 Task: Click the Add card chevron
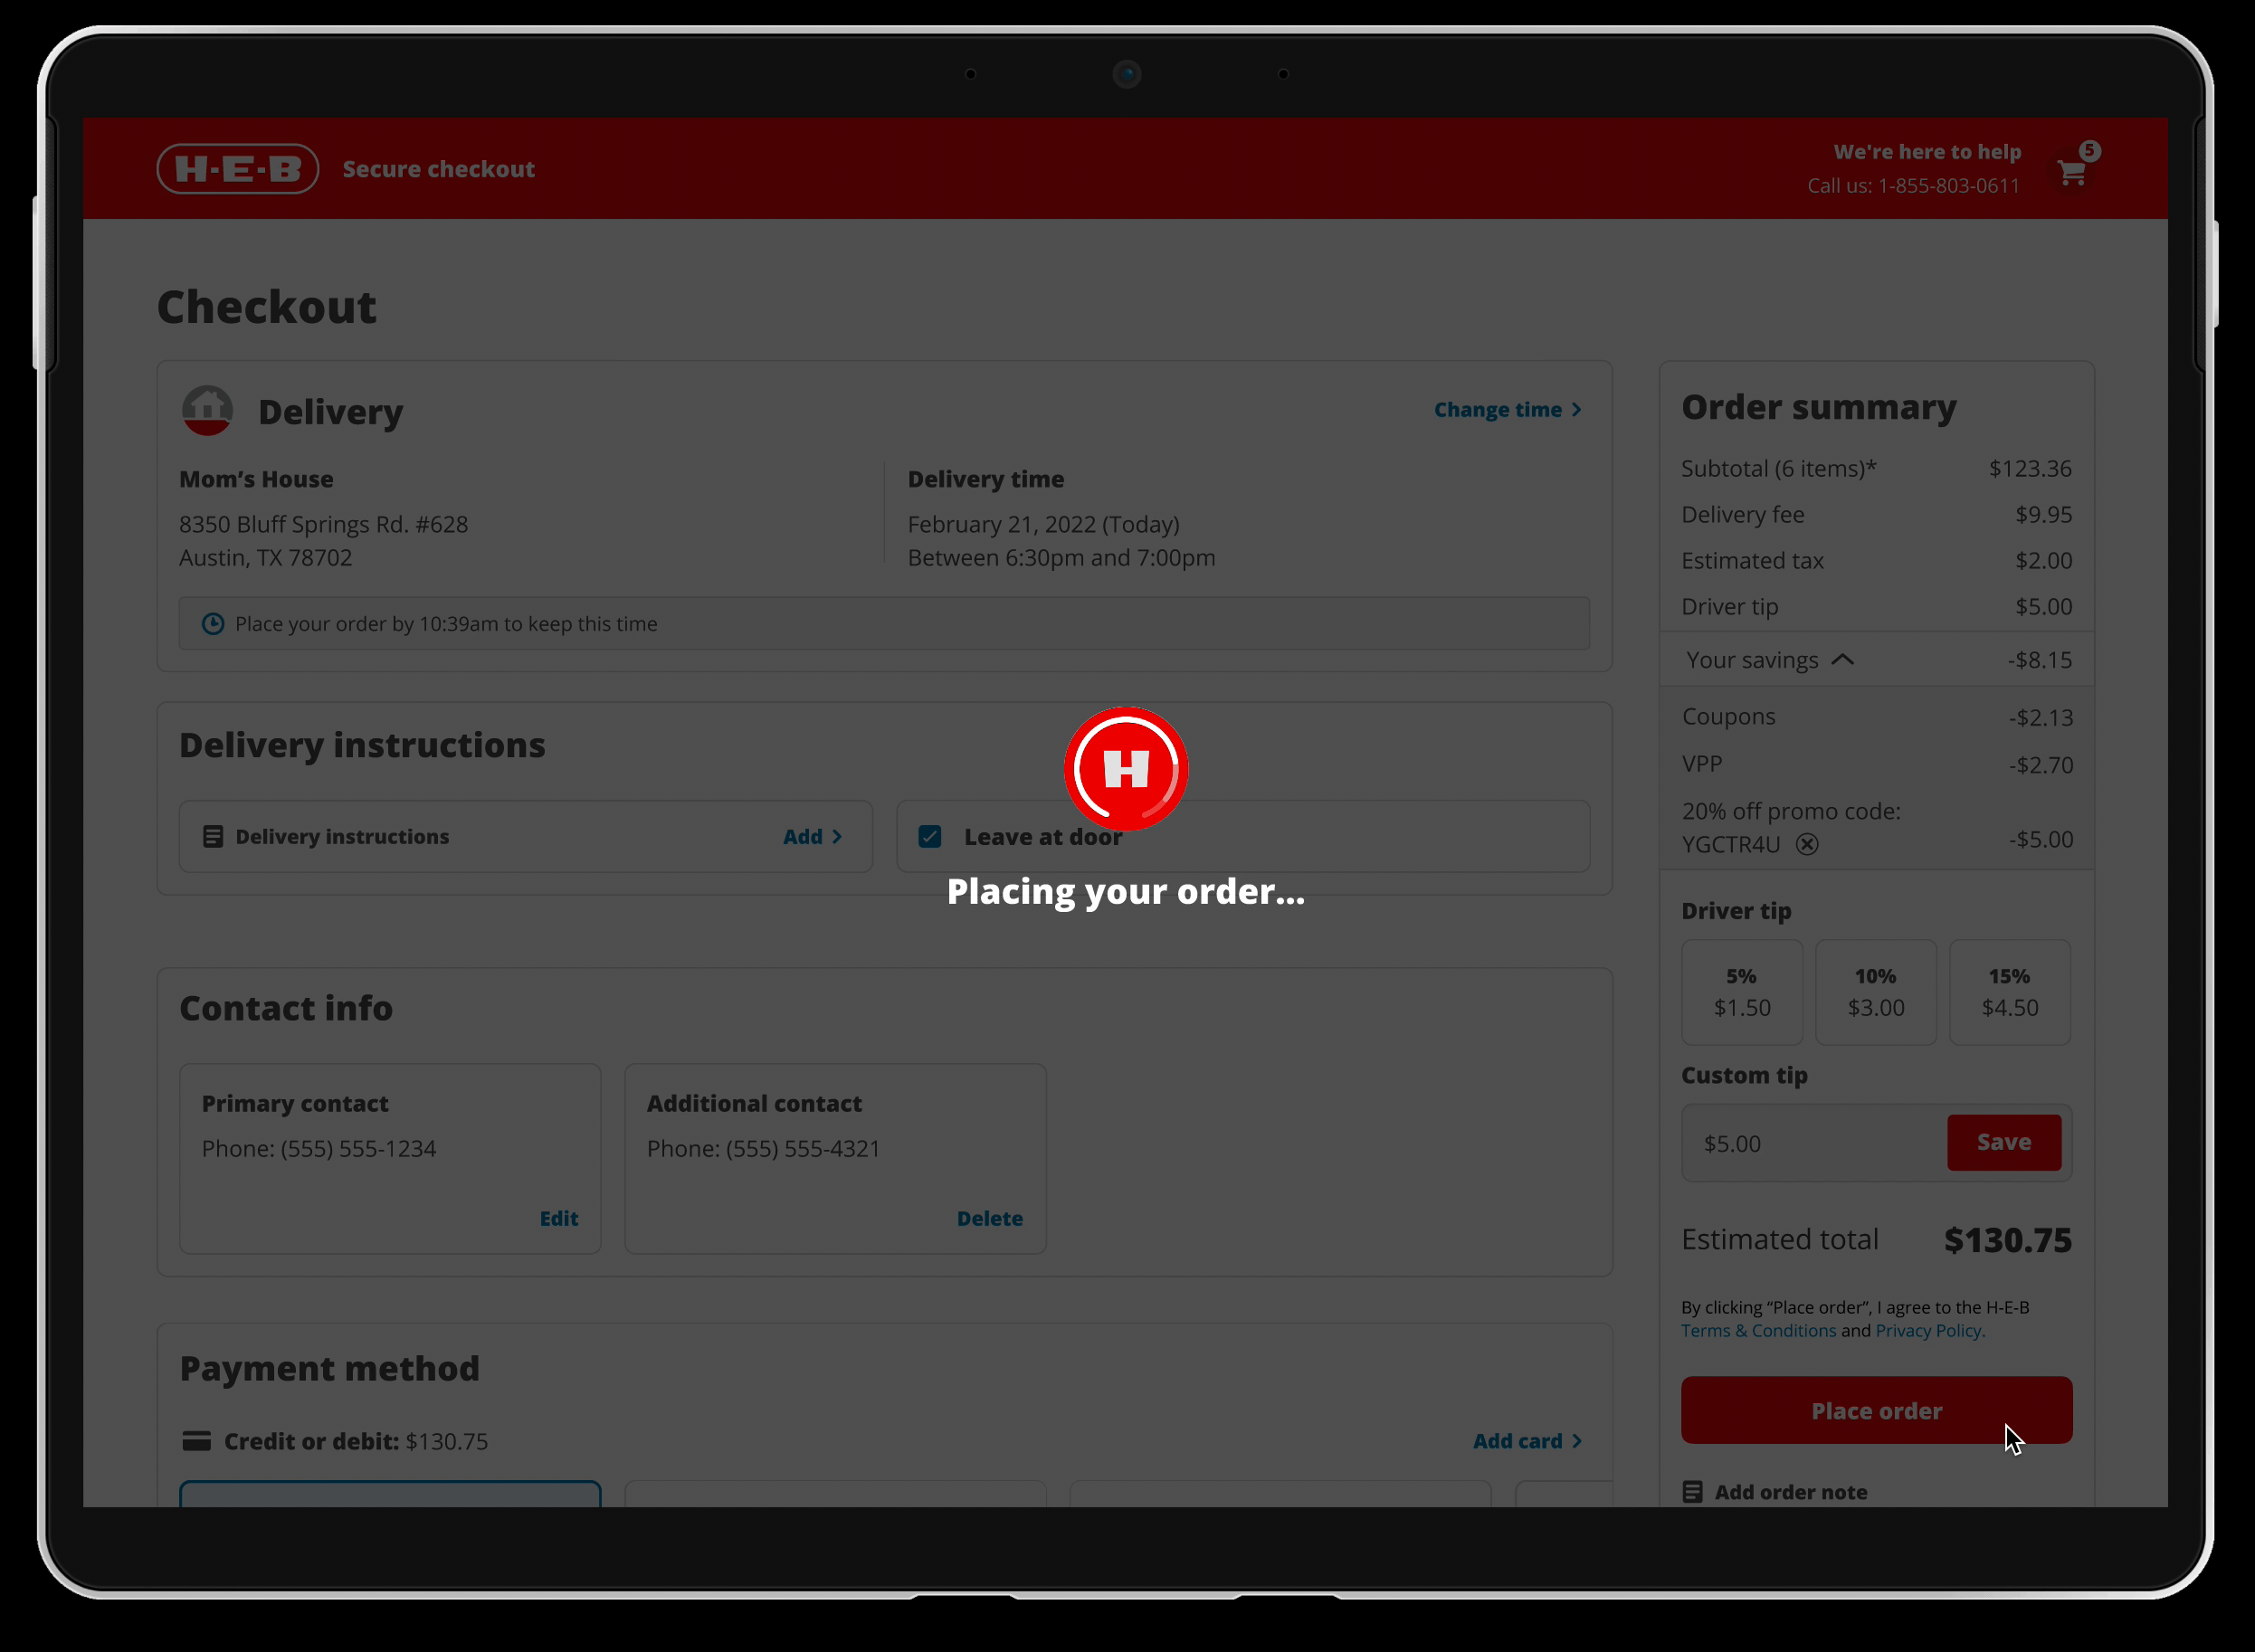point(1576,1441)
